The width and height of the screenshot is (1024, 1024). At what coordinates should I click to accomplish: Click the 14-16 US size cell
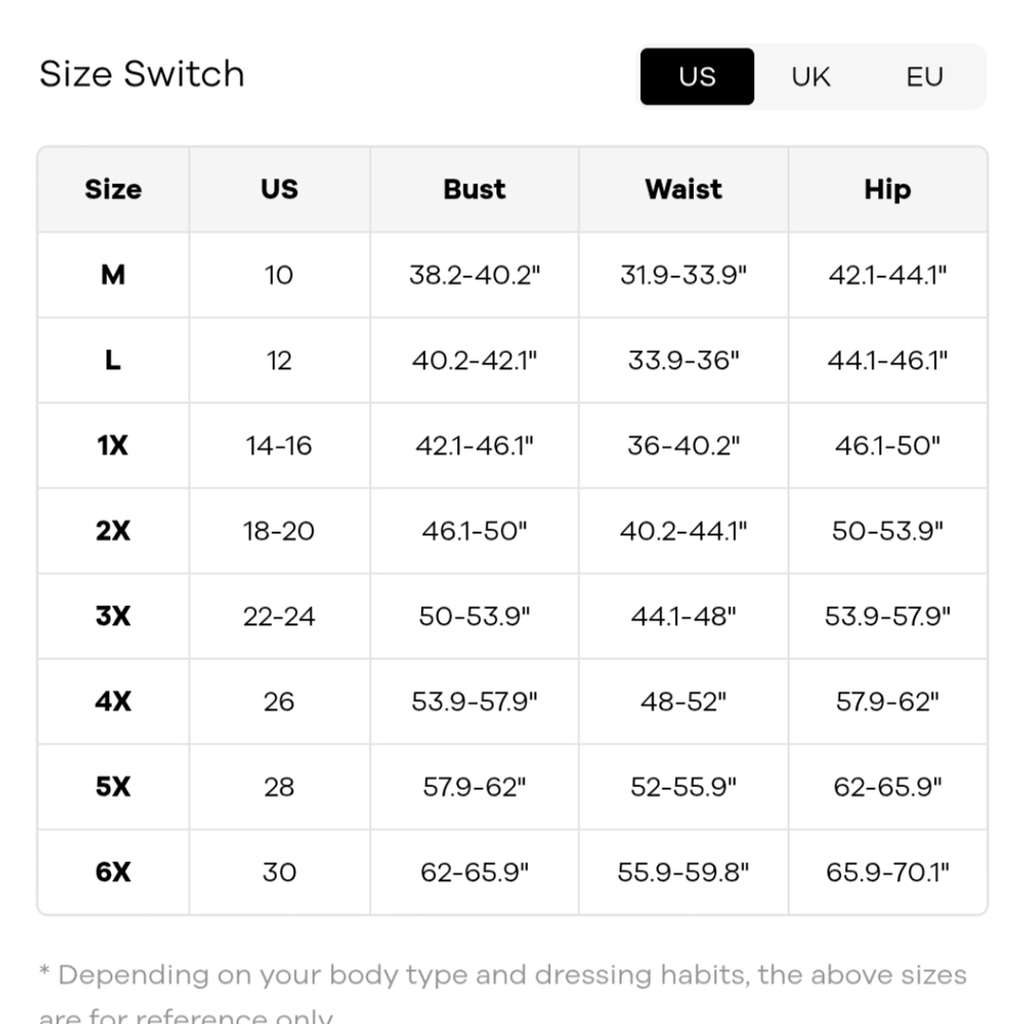(280, 445)
